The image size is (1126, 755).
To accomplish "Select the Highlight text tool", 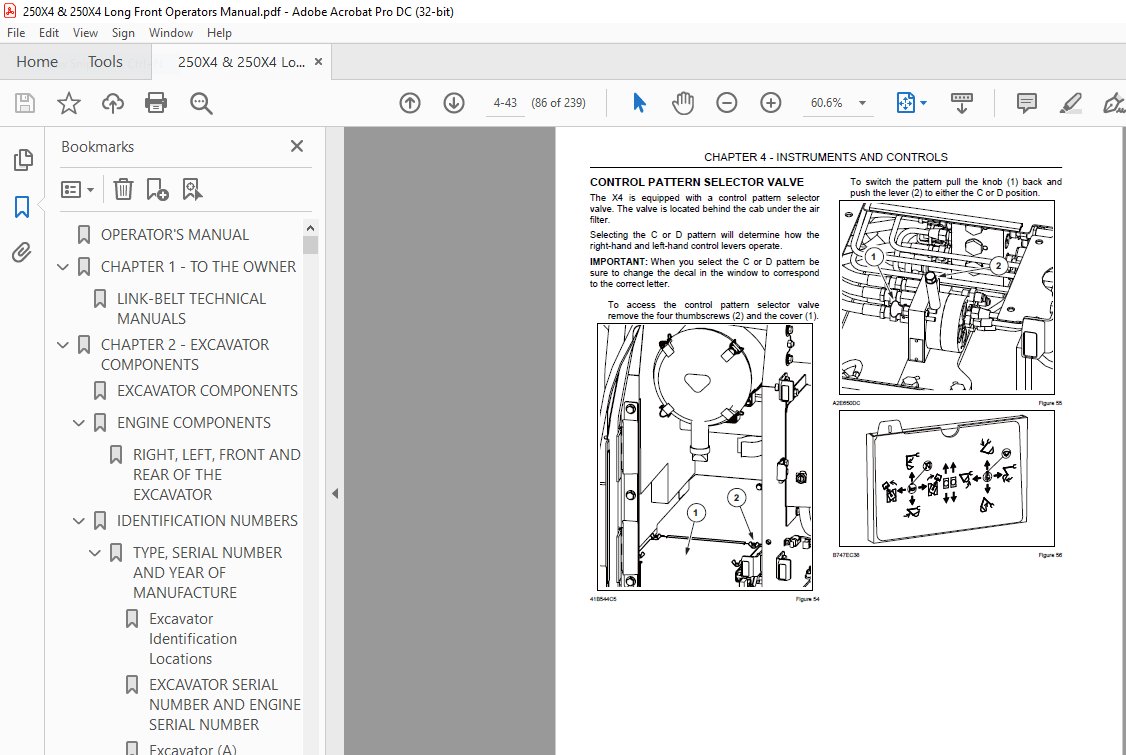I will pos(1071,102).
